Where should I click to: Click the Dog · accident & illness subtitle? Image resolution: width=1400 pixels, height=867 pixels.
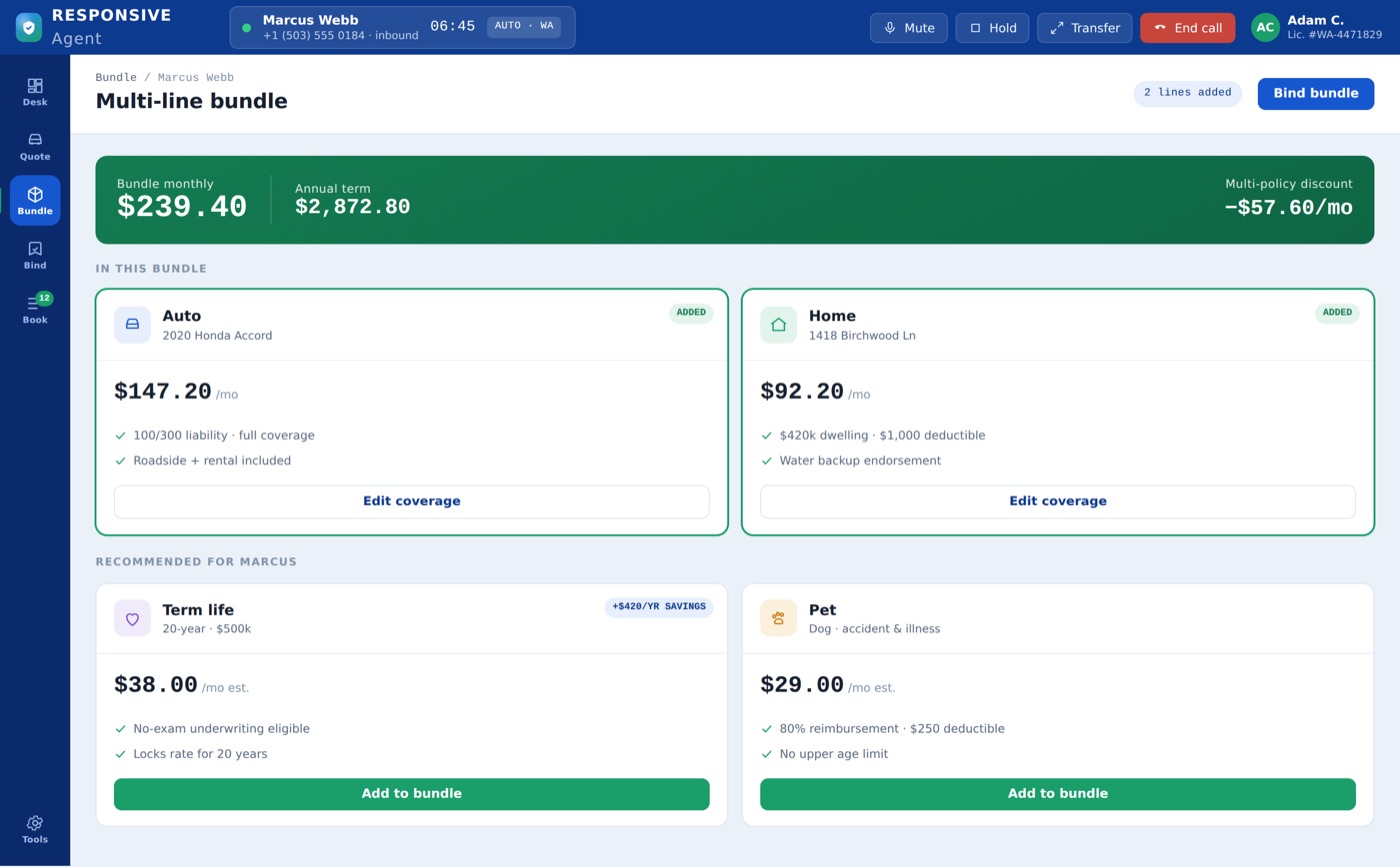click(x=874, y=629)
